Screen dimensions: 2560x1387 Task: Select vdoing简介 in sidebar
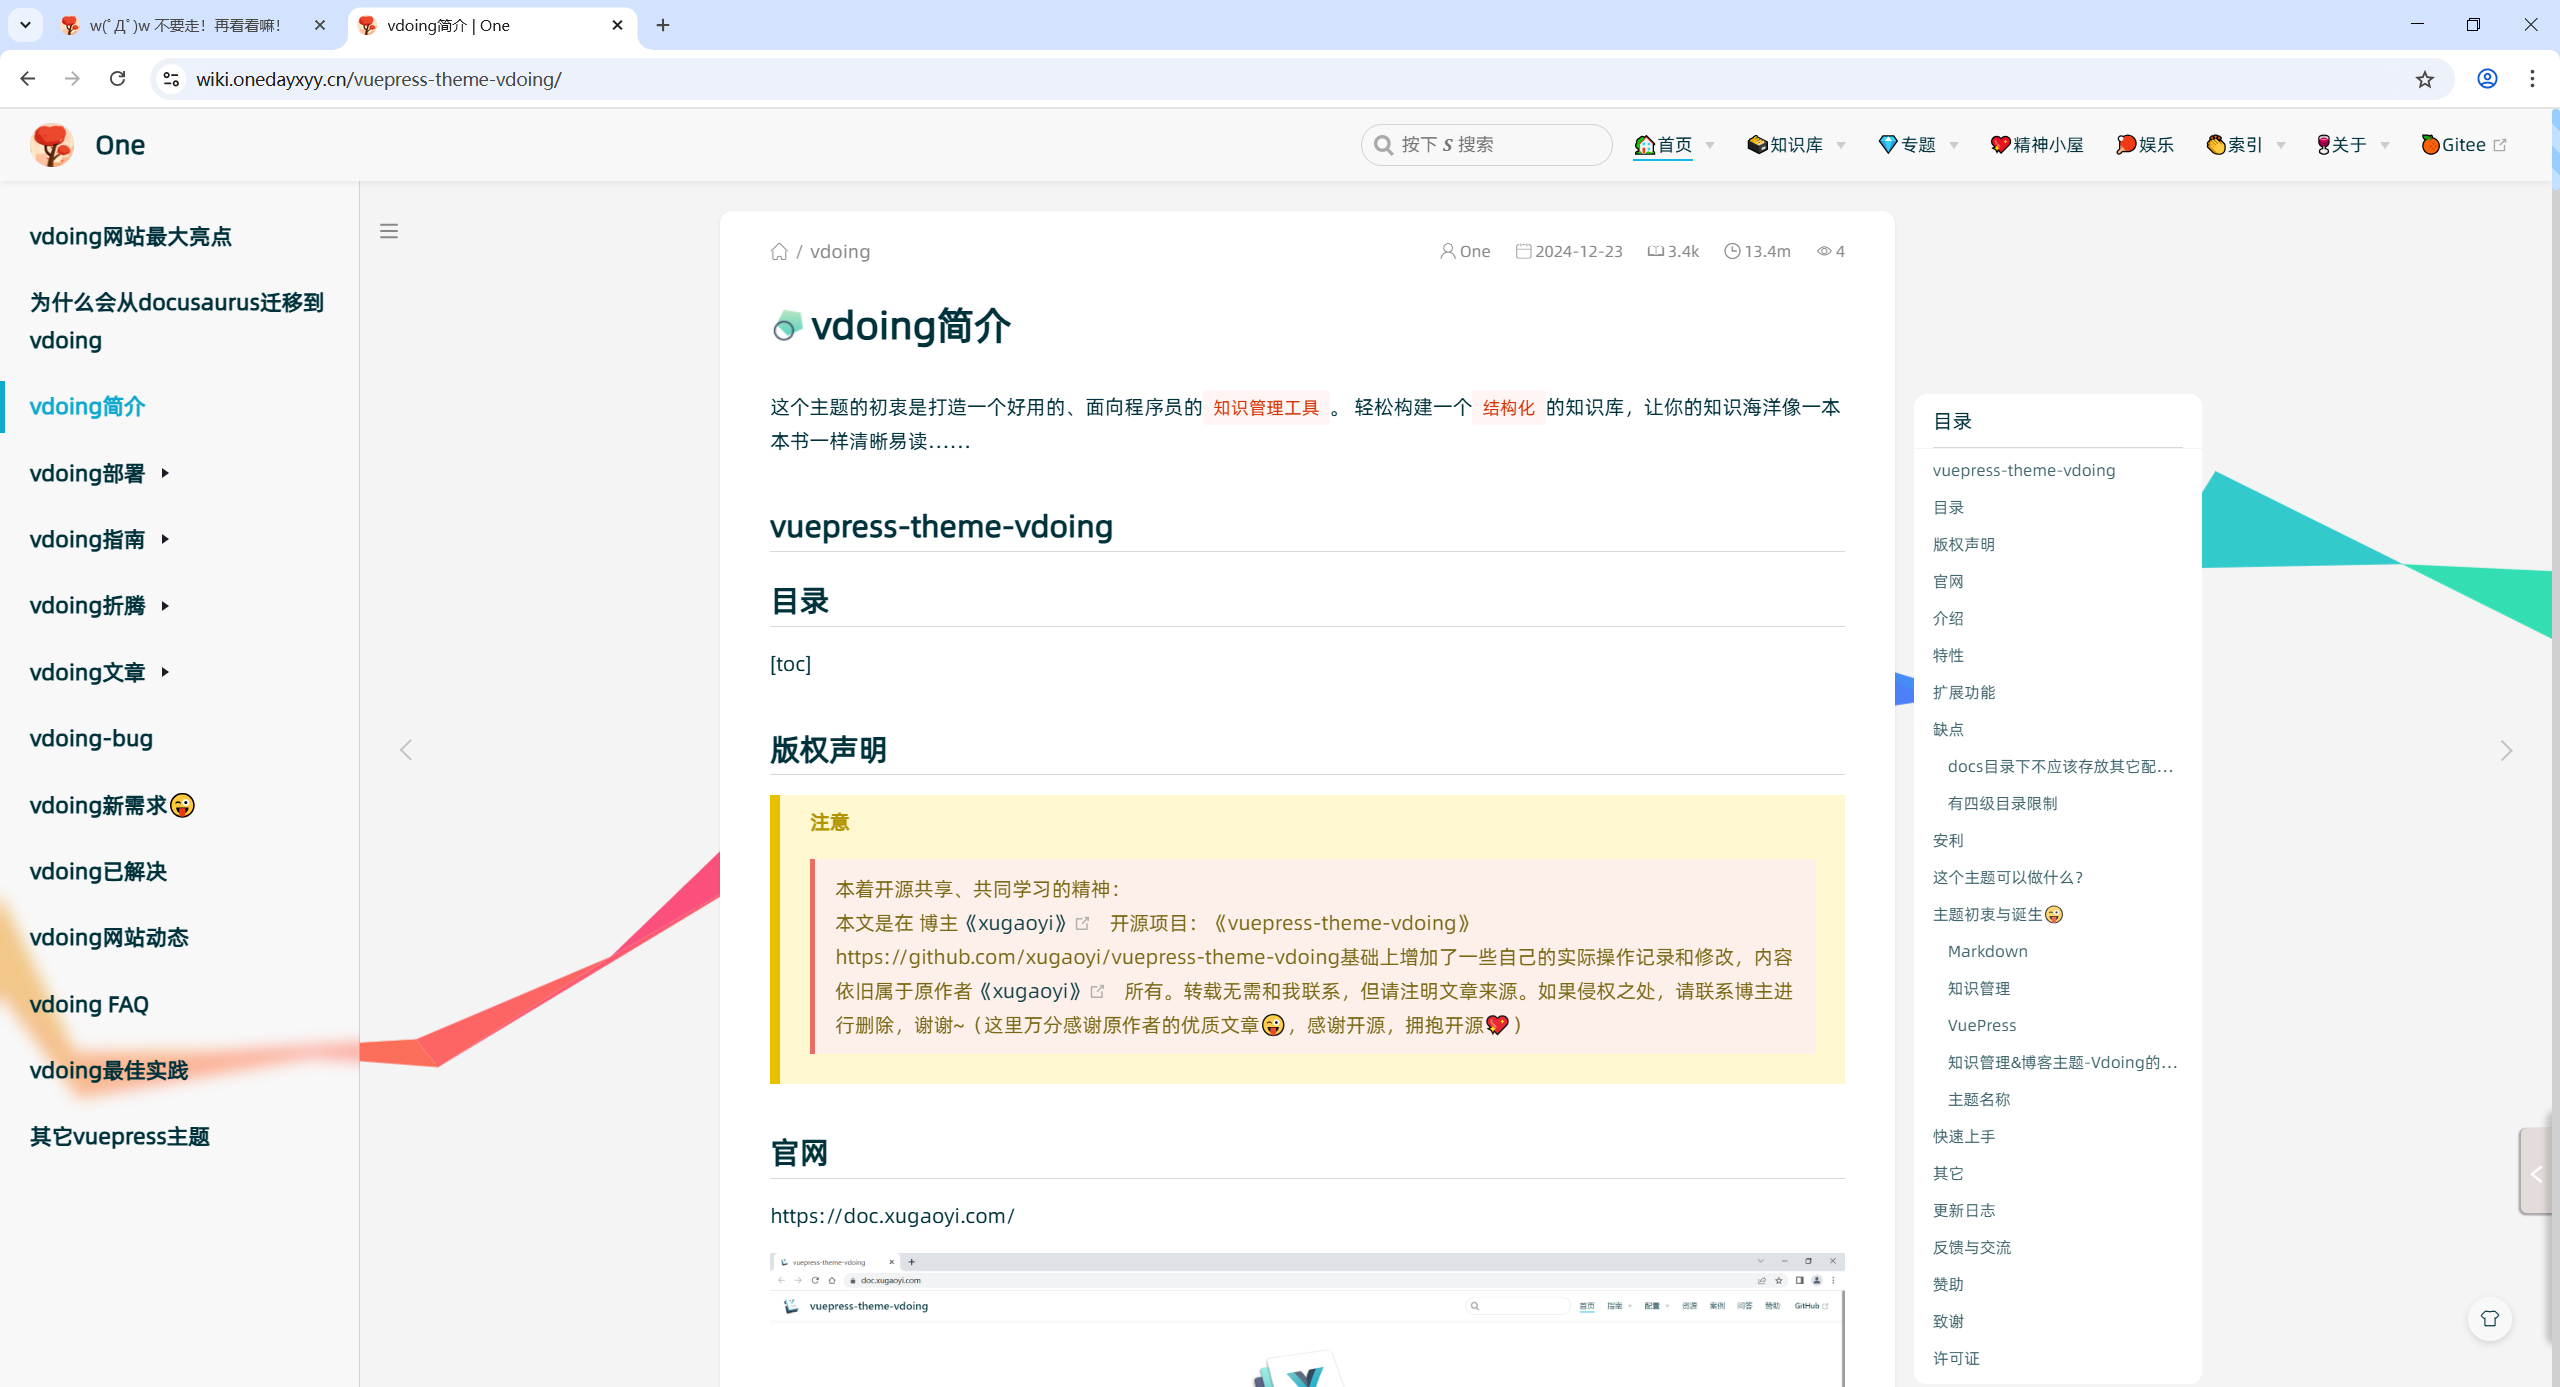pos(88,407)
